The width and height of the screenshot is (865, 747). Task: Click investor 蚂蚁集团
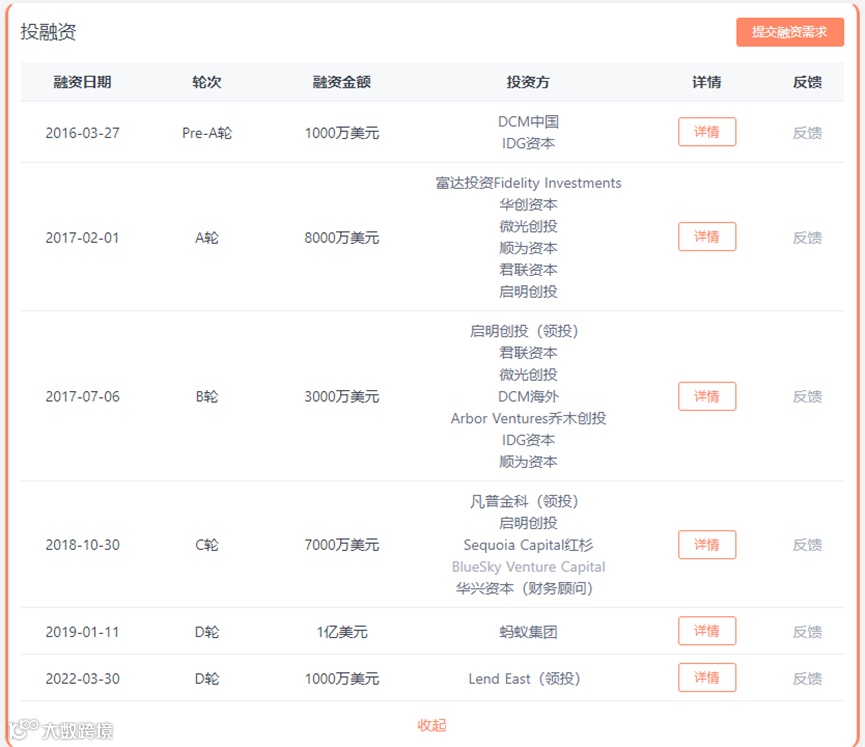pyautogui.click(x=528, y=632)
